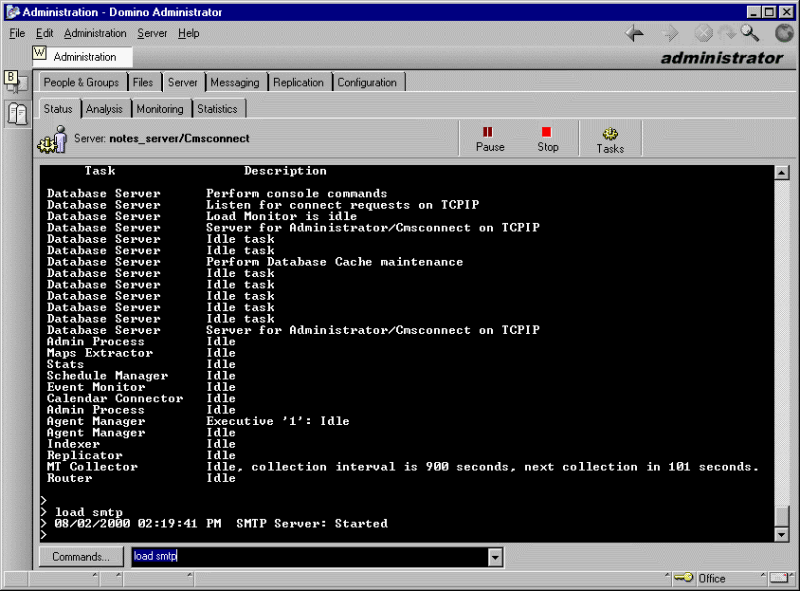Switch to the Analysis sub-tab
The image size is (800, 591).
(104, 109)
